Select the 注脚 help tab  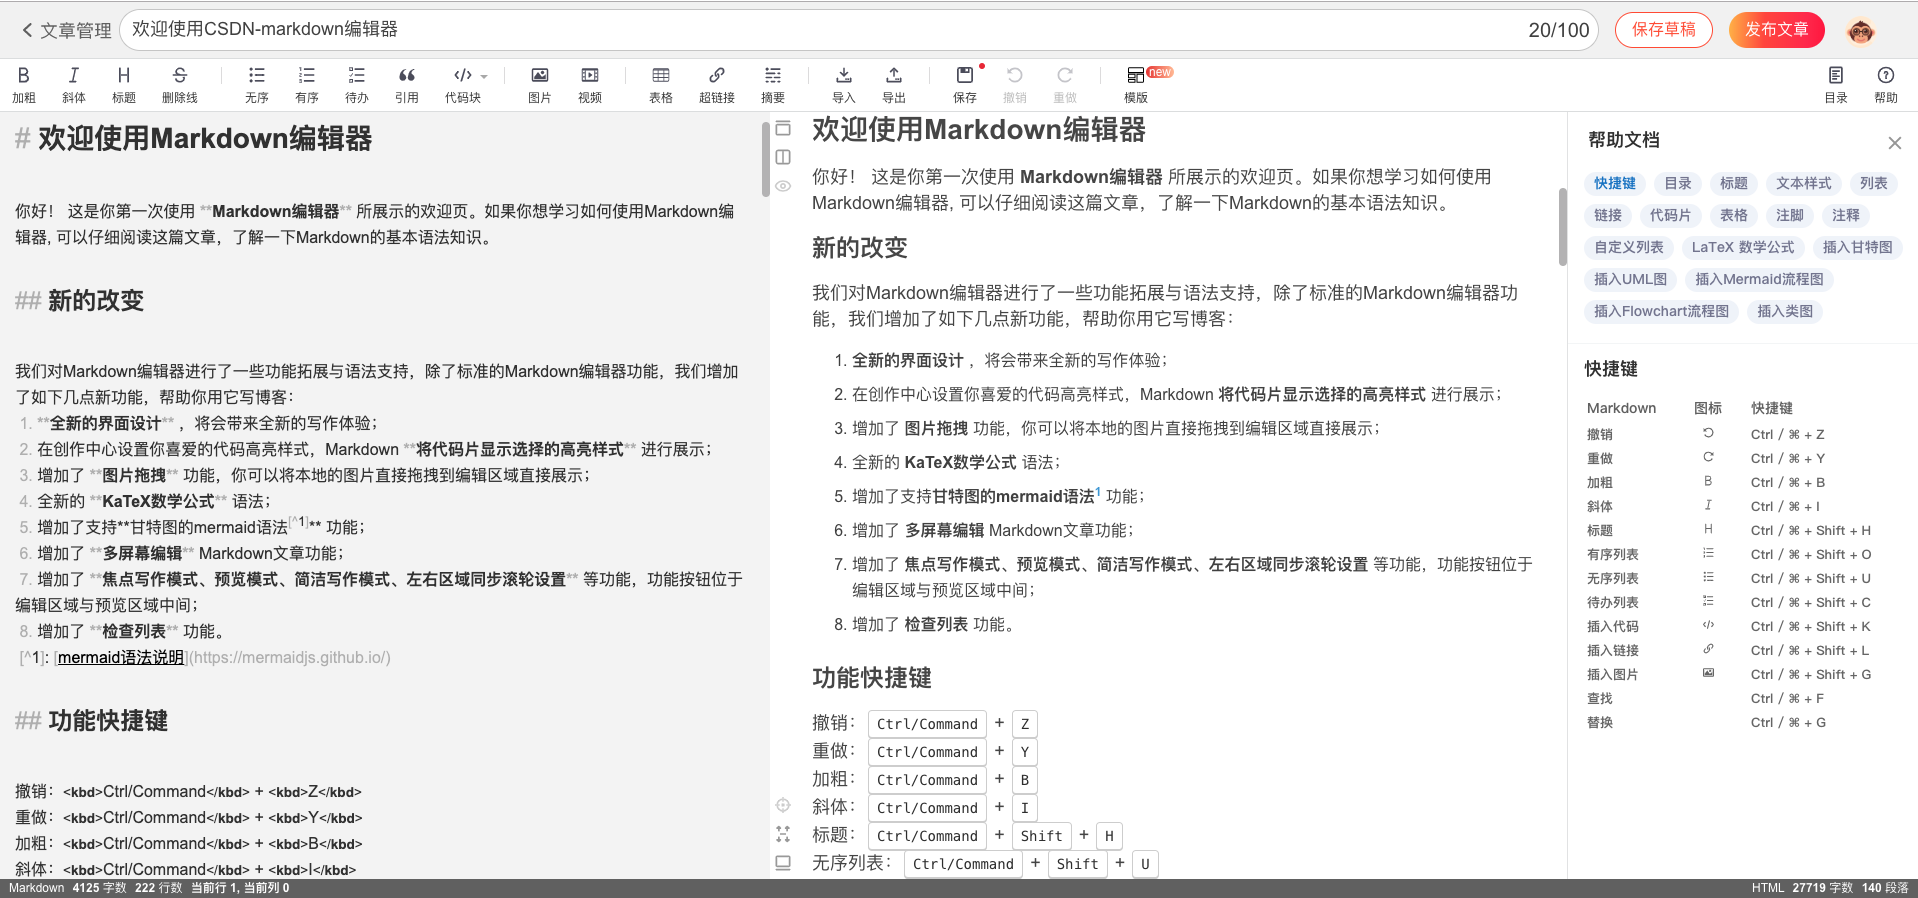tap(1790, 215)
